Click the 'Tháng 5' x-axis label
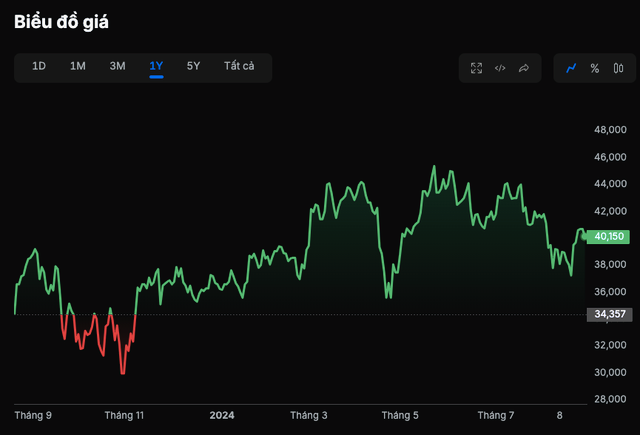The width and height of the screenshot is (640, 435). click(x=400, y=415)
